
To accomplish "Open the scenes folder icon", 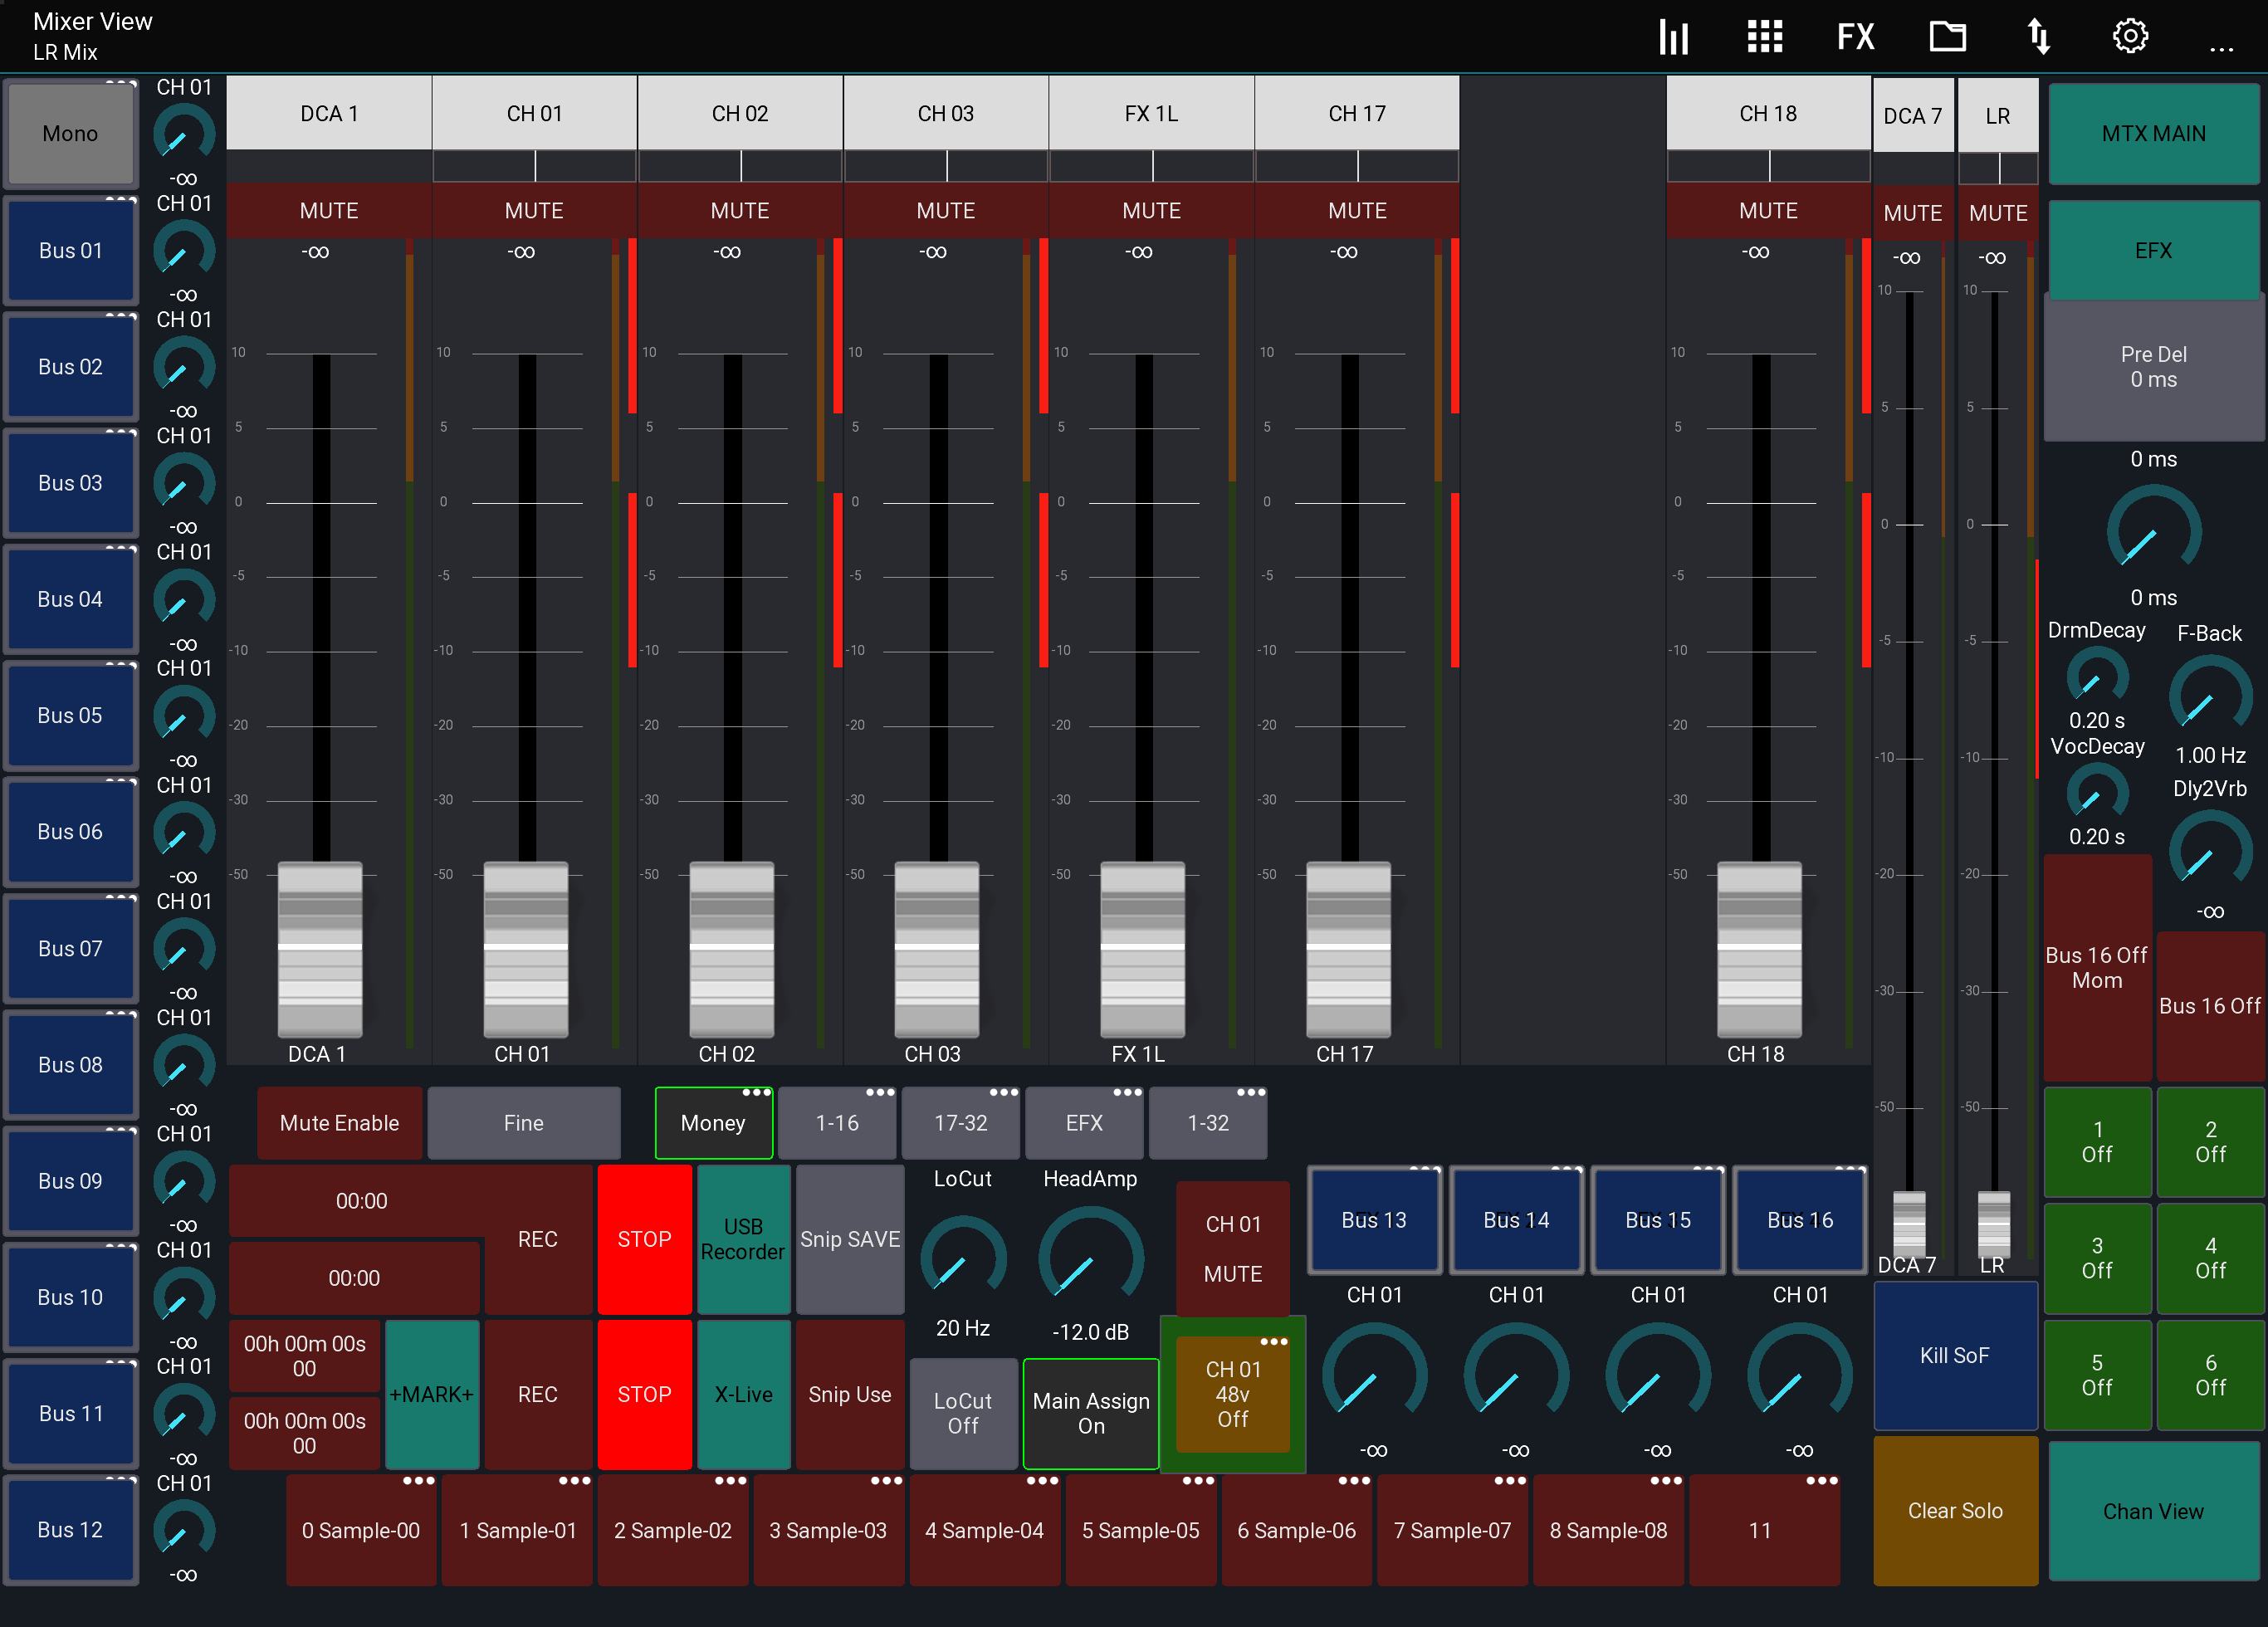I will [x=1947, y=36].
